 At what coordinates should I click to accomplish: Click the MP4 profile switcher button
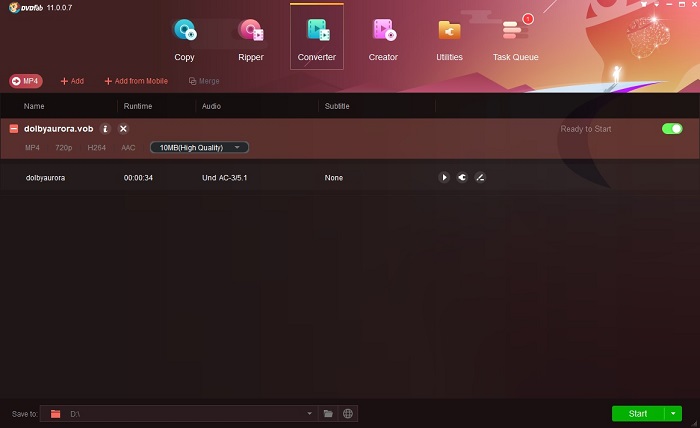26,81
